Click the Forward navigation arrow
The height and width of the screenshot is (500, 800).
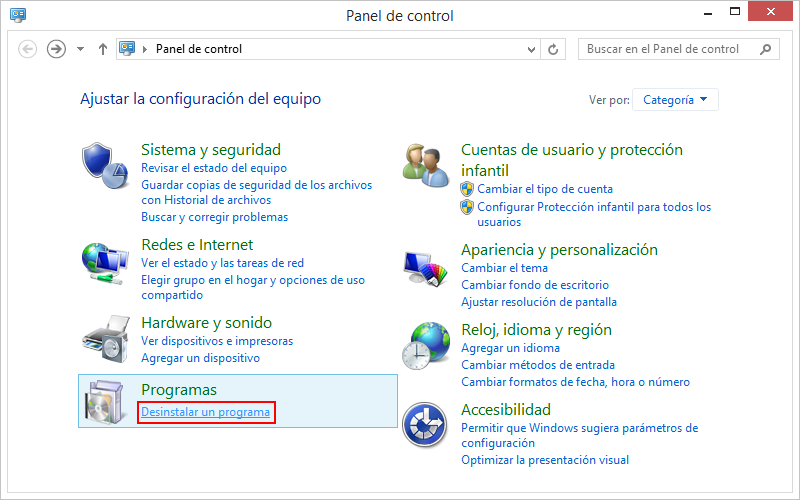pyautogui.click(x=56, y=49)
